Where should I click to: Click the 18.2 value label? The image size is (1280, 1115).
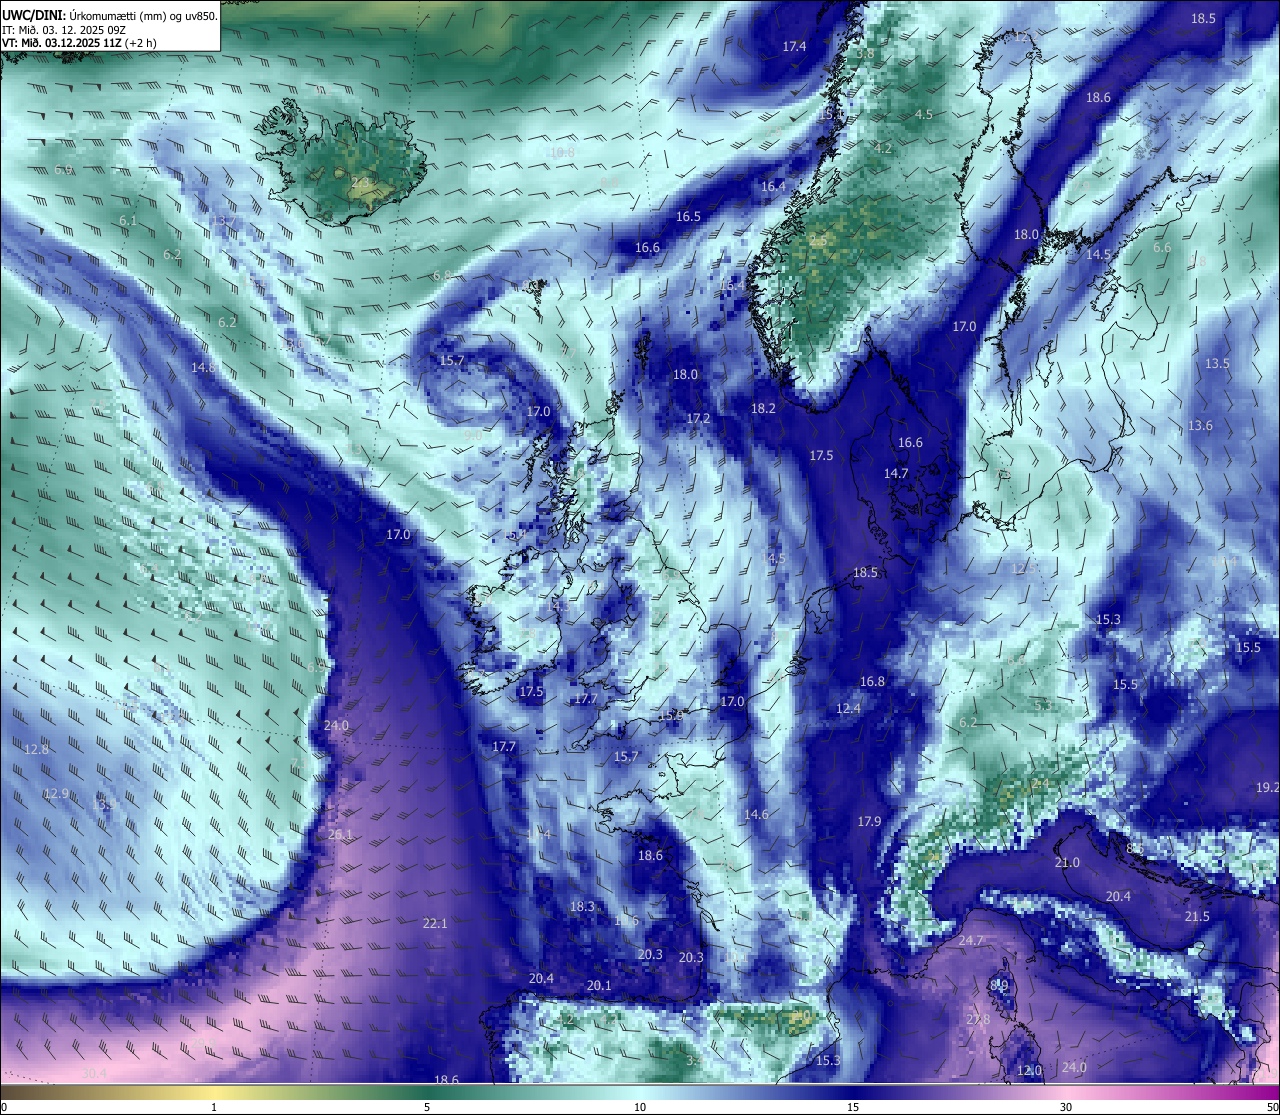point(763,408)
